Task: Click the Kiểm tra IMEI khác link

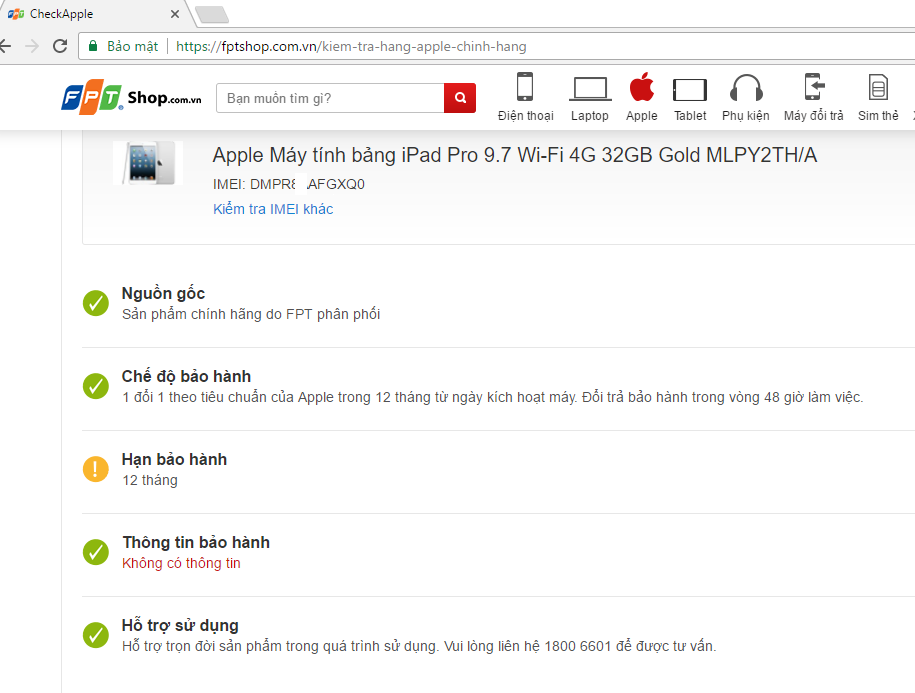Action: pos(273,209)
